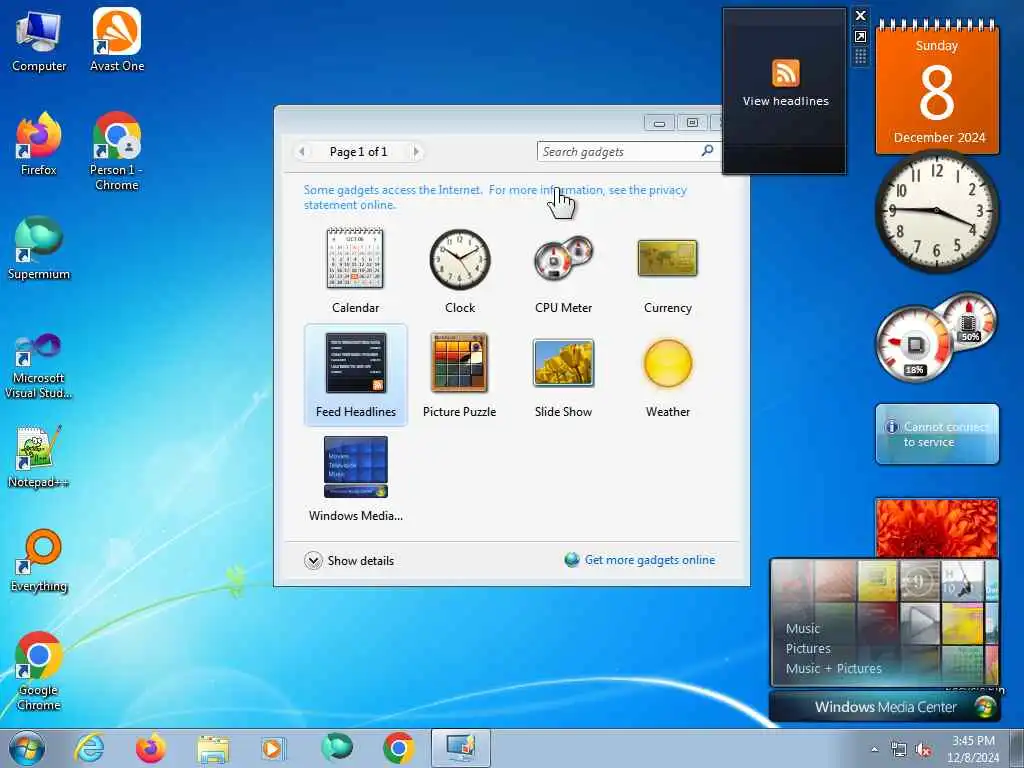The image size is (1024, 768).
Task: Select the Clock gadget in gallery
Action: (x=460, y=270)
